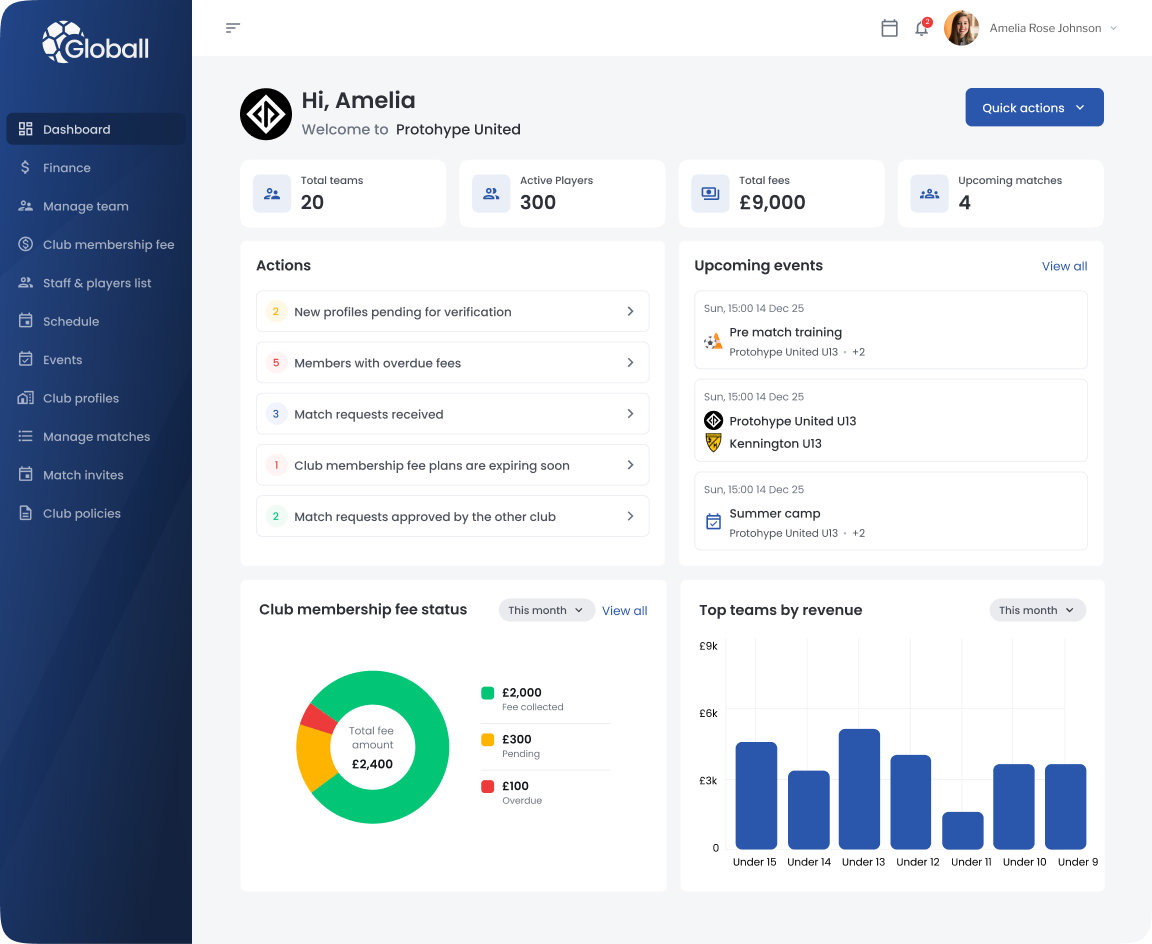Click the Under 11 revenue bar
1152x944 pixels.
point(962,830)
